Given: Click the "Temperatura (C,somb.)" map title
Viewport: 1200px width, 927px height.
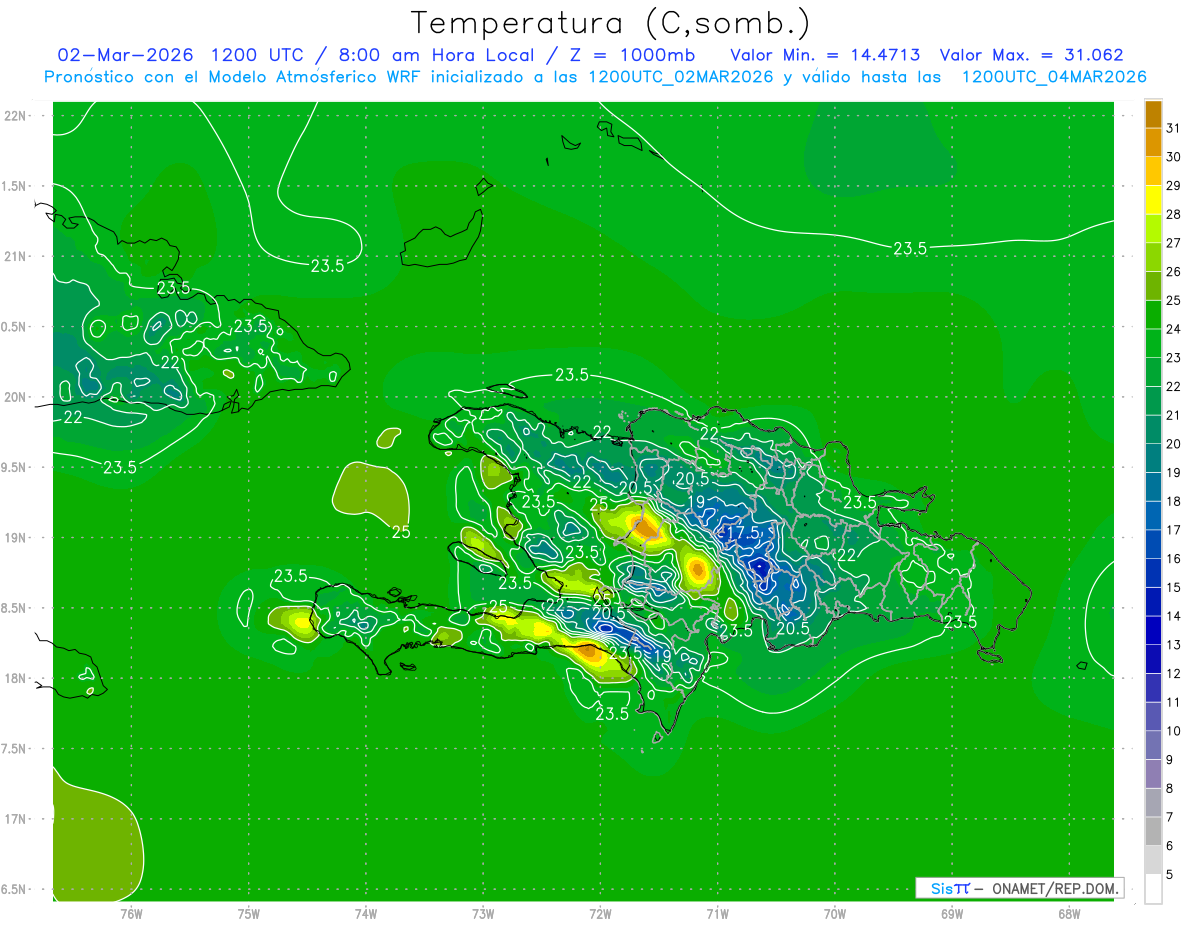Looking at the screenshot, I should [x=611, y=23].
